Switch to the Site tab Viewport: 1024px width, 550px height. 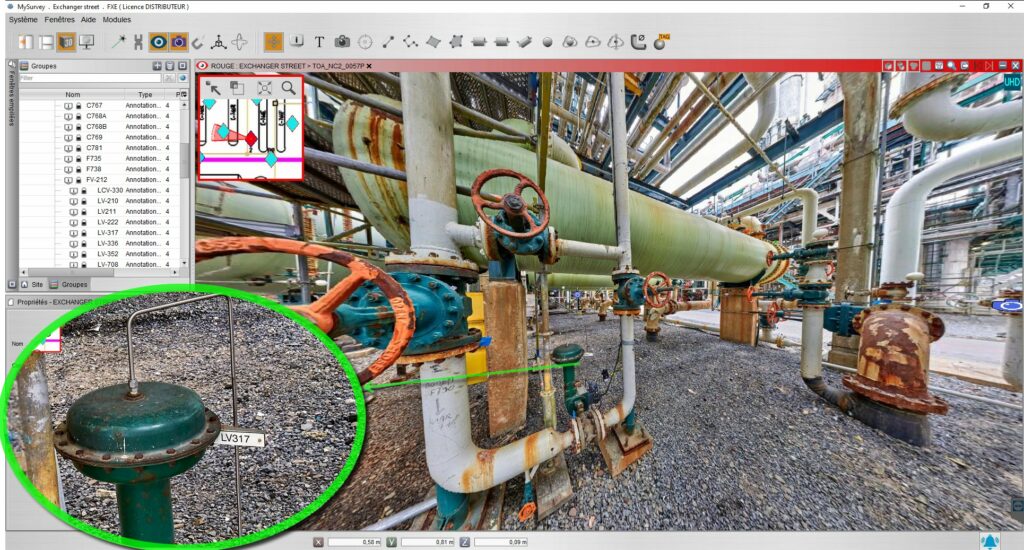pyautogui.click(x=32, y=284)
